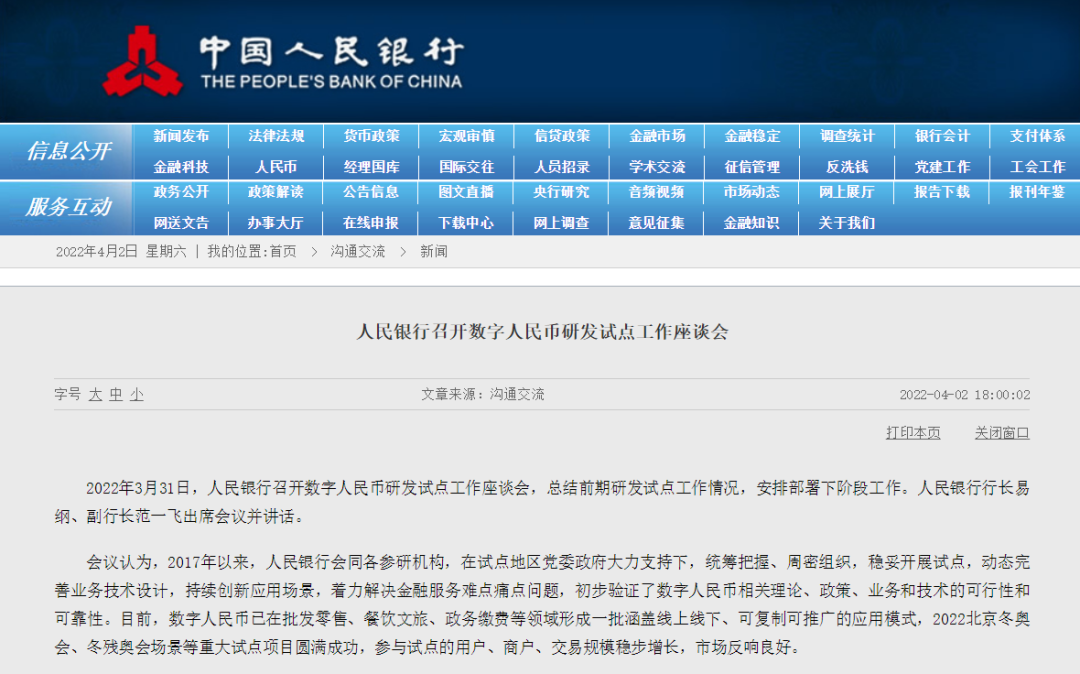Set font size to large (大)
Screen dimensions: 1080x674
95,395
